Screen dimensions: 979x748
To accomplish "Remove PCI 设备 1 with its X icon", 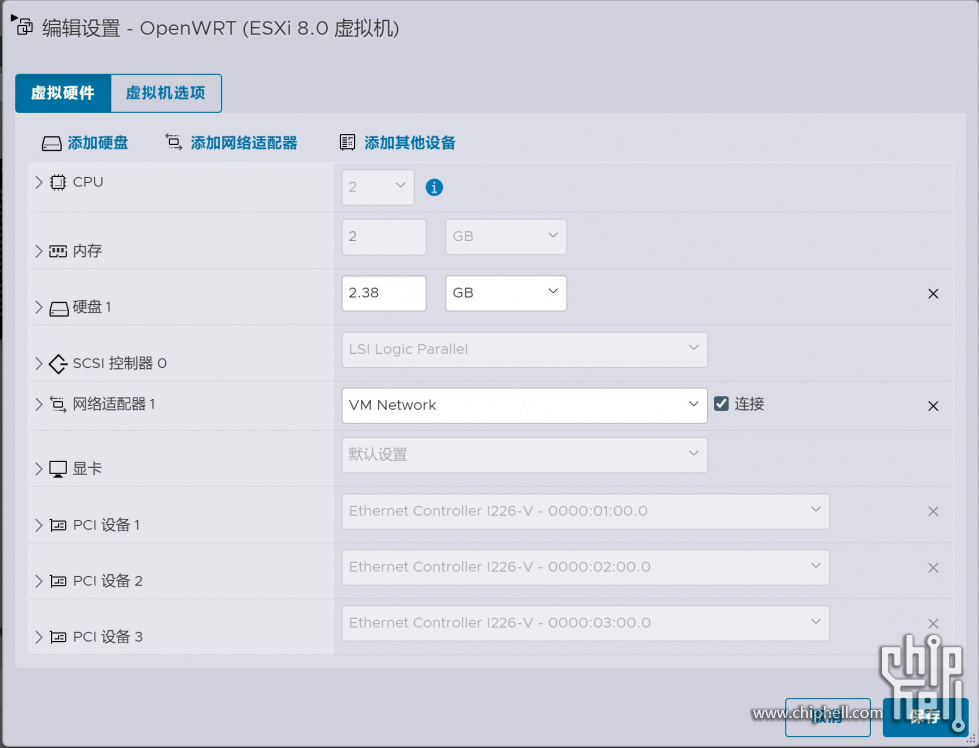I will [933, 511].
